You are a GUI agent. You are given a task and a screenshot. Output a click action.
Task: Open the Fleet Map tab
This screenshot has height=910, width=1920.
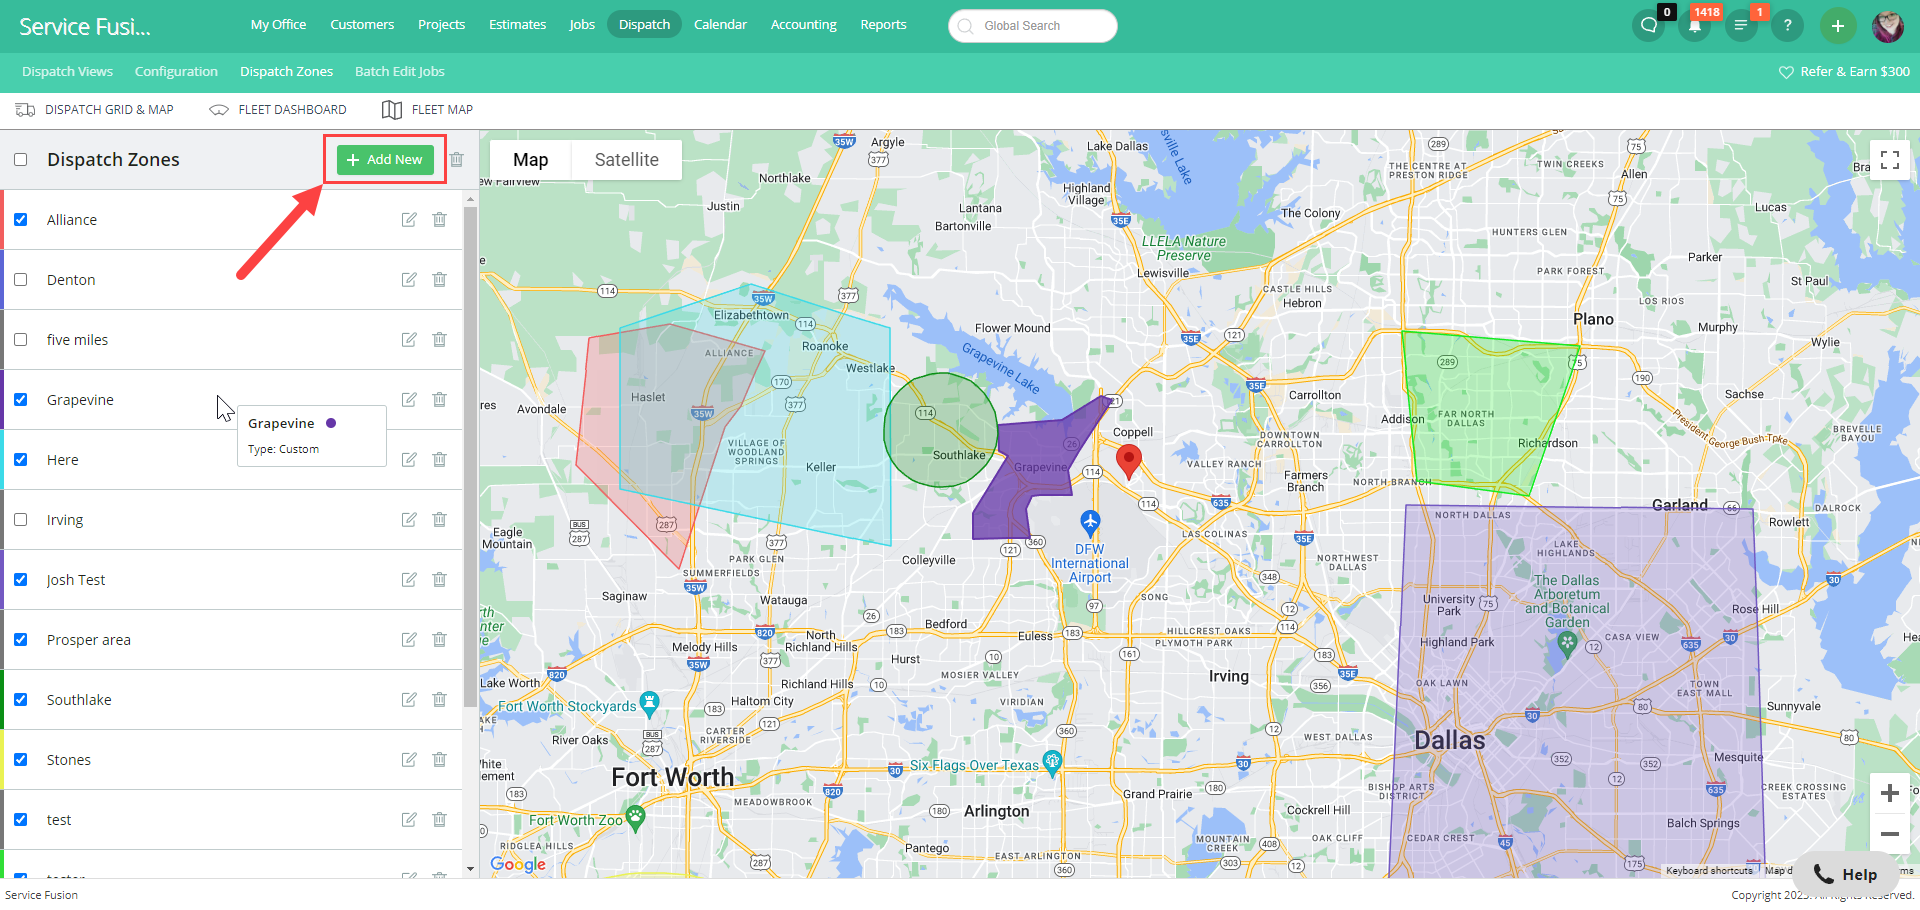tap(427, 110)
